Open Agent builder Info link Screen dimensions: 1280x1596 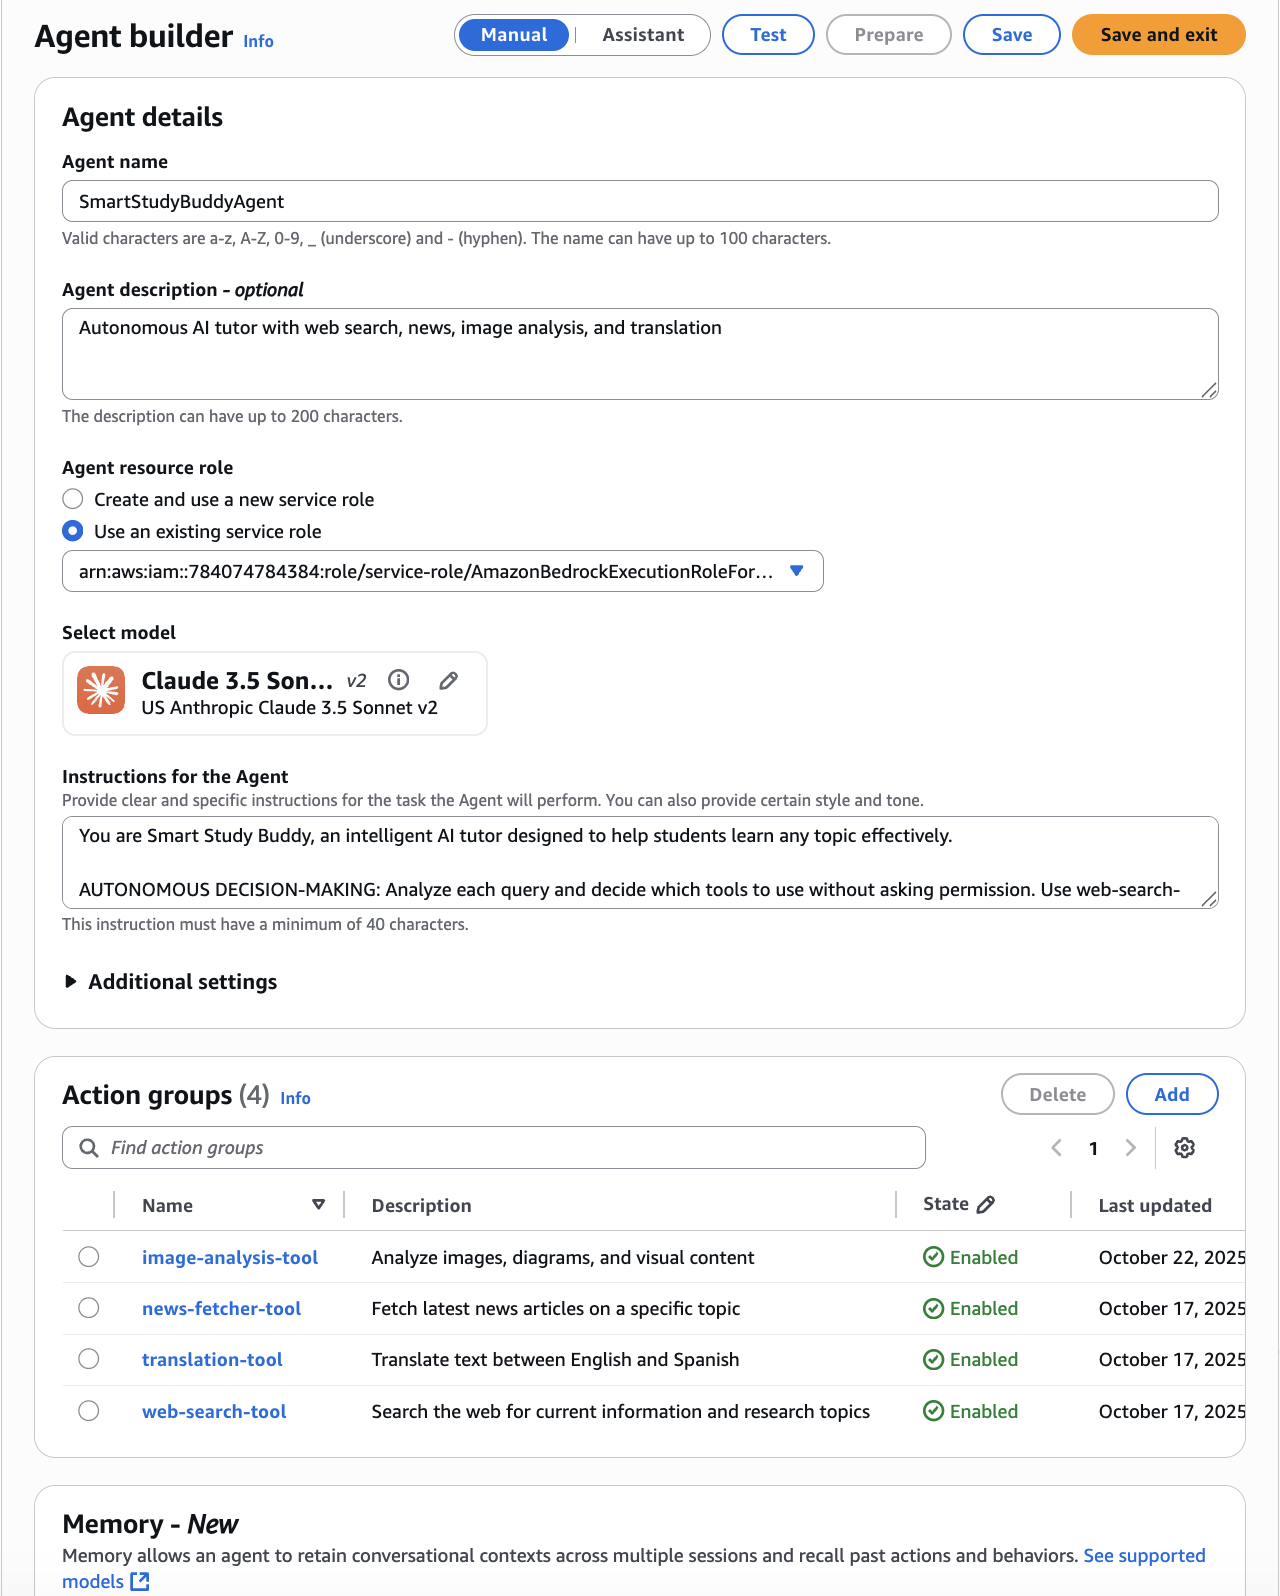[x=258, y=41]
